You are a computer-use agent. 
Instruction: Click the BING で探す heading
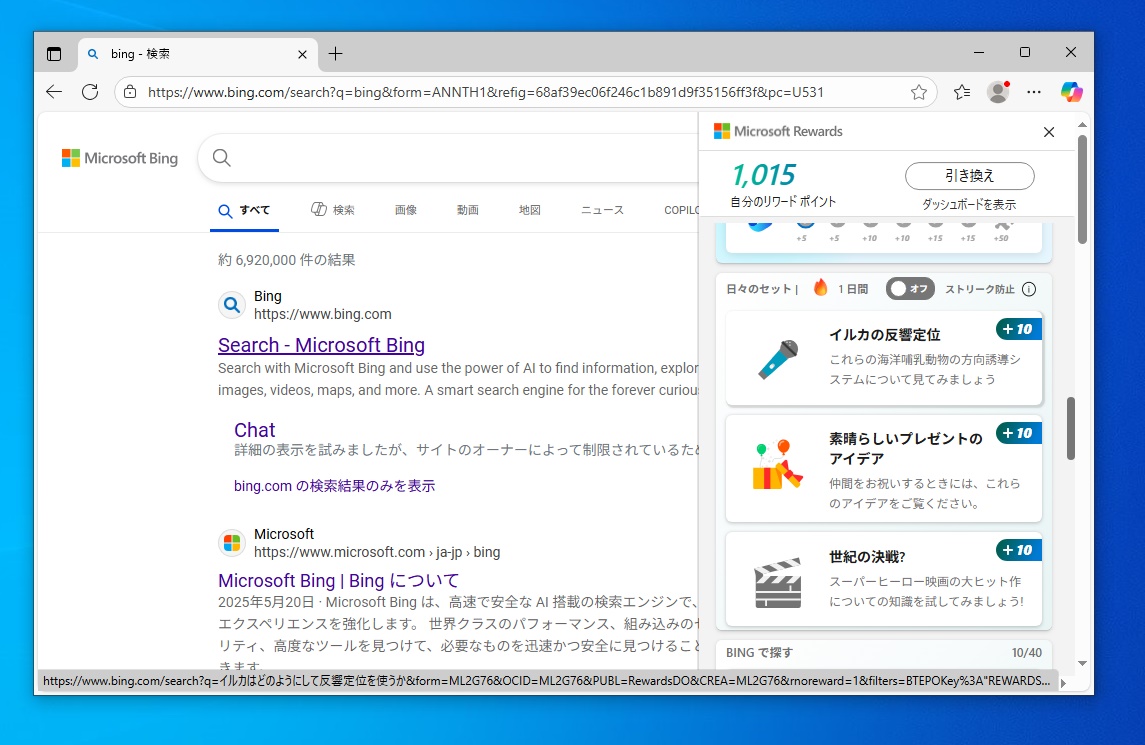(x=759, y=652)
